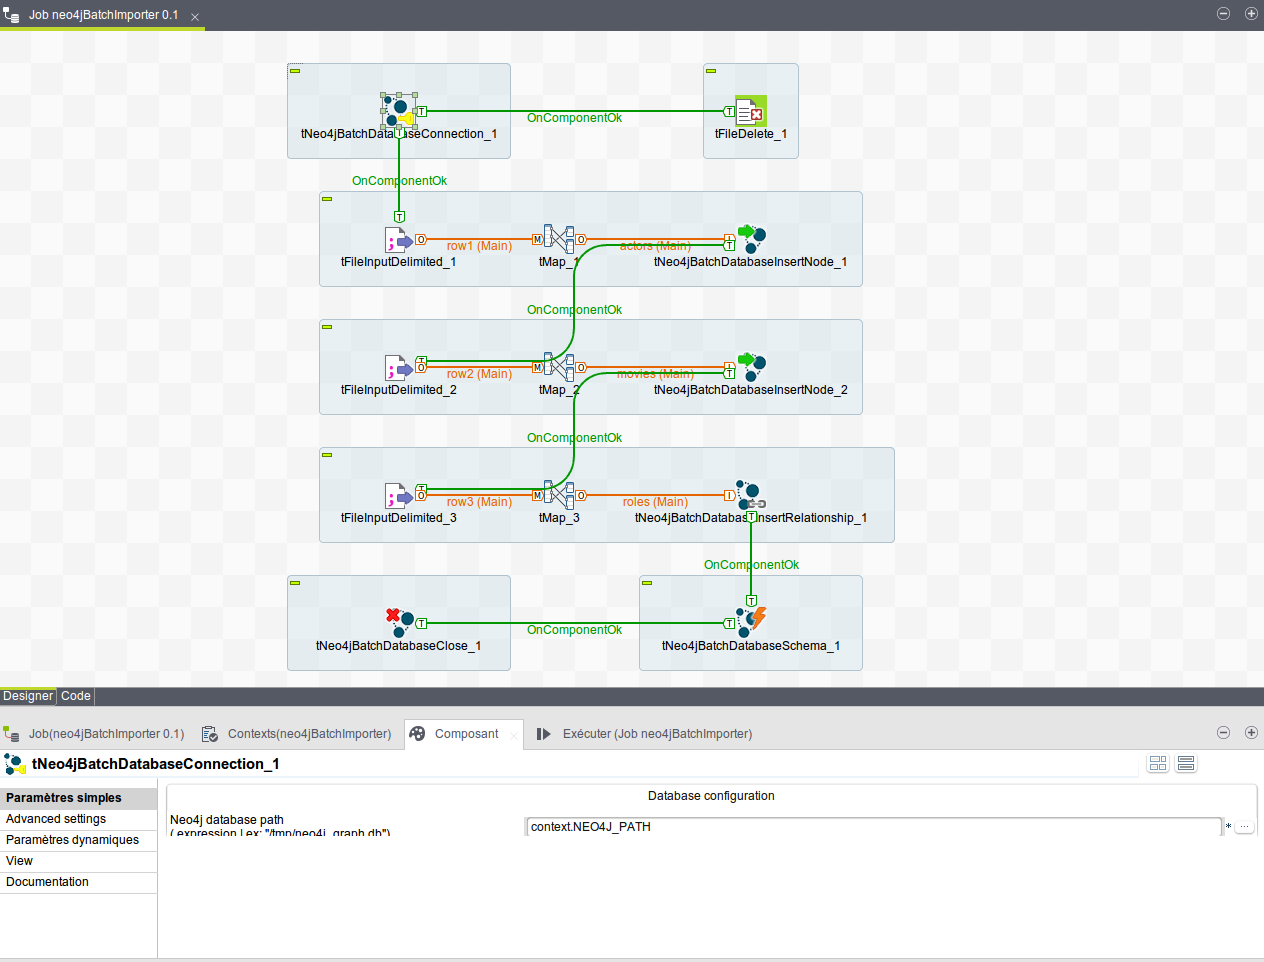
Task: Select the movies (Main) connection label
Action: click(655, 374)
